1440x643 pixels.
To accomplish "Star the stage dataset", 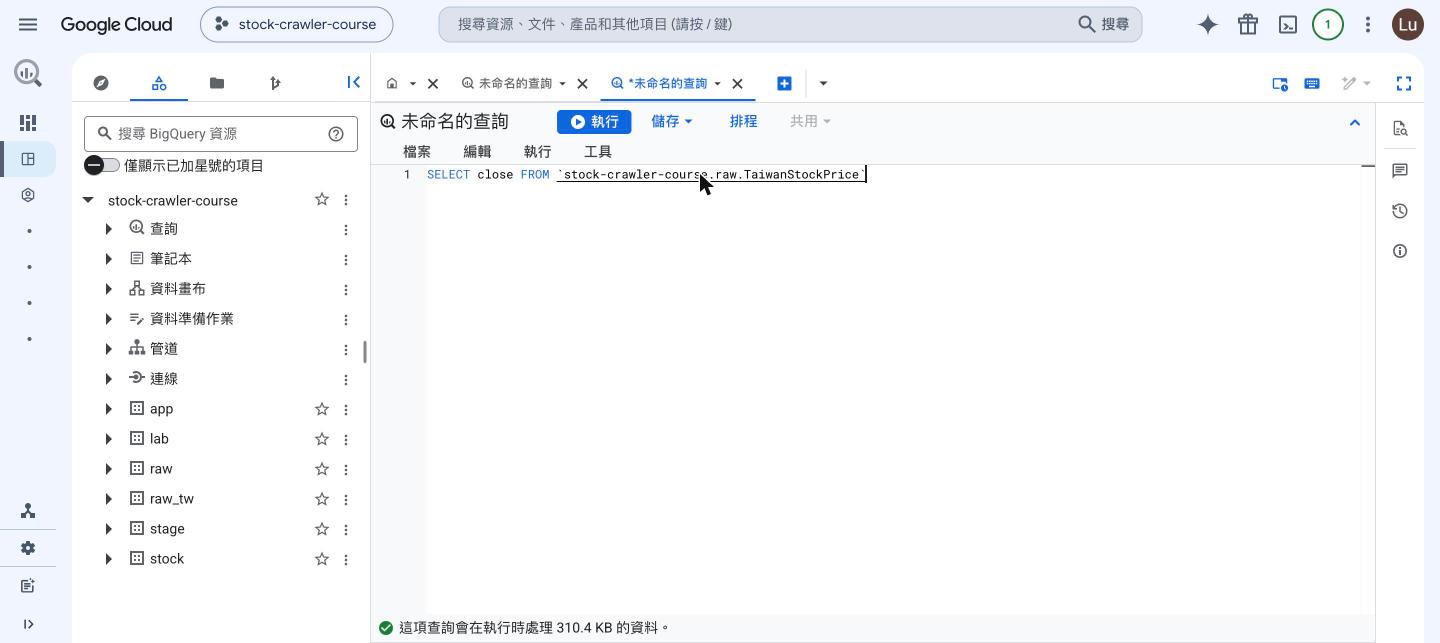I will 322,529.
